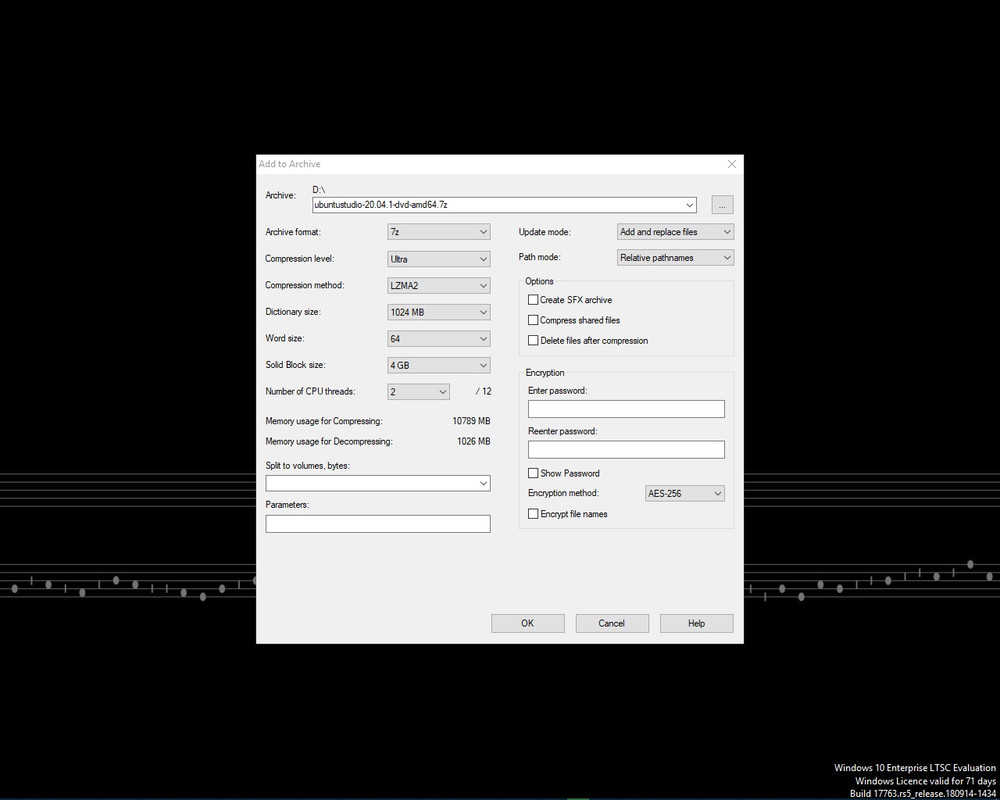
Task: Open the Word size dropdown
Action: click(439, 339)
